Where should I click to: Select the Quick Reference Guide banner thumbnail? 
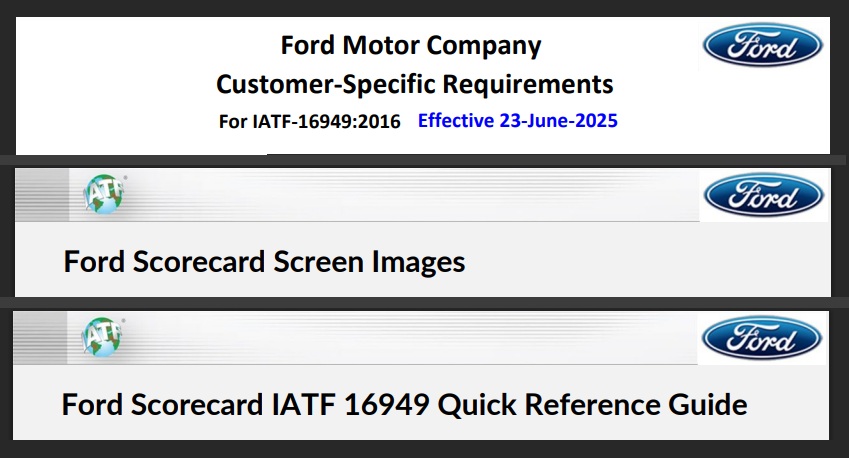coord(421,375)
